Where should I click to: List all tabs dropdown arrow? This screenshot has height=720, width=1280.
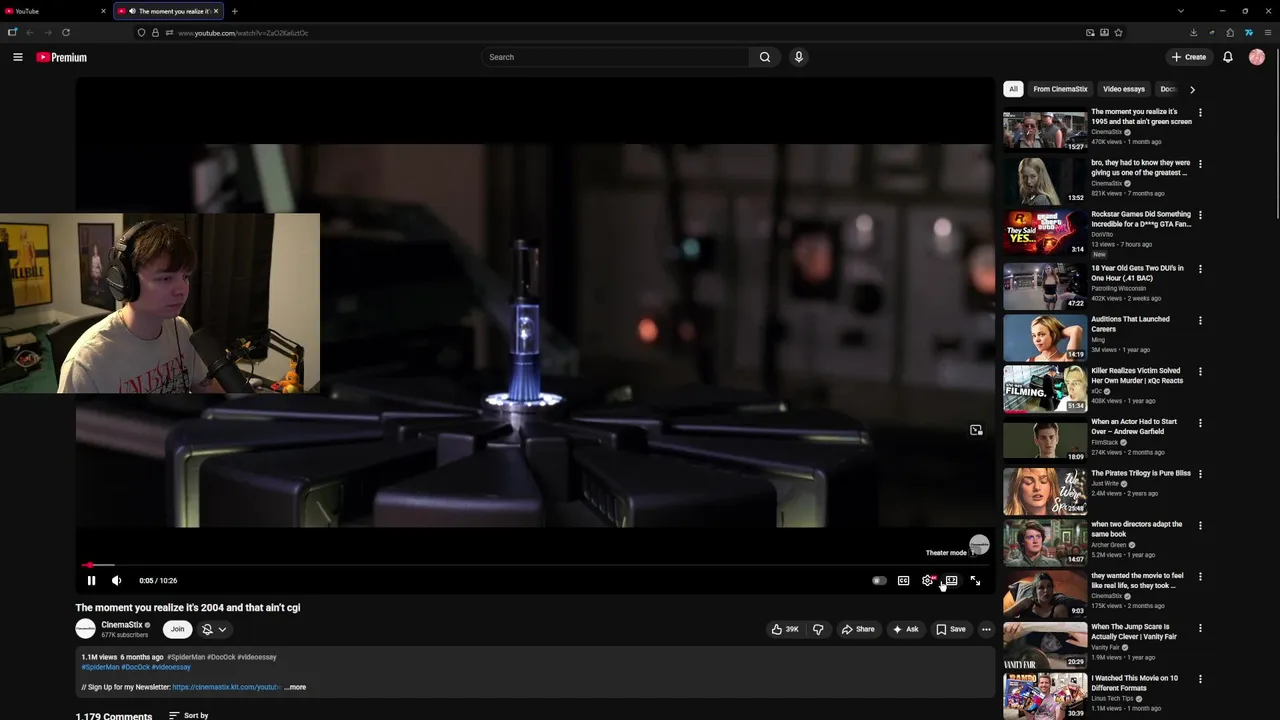coord(1181,11)
